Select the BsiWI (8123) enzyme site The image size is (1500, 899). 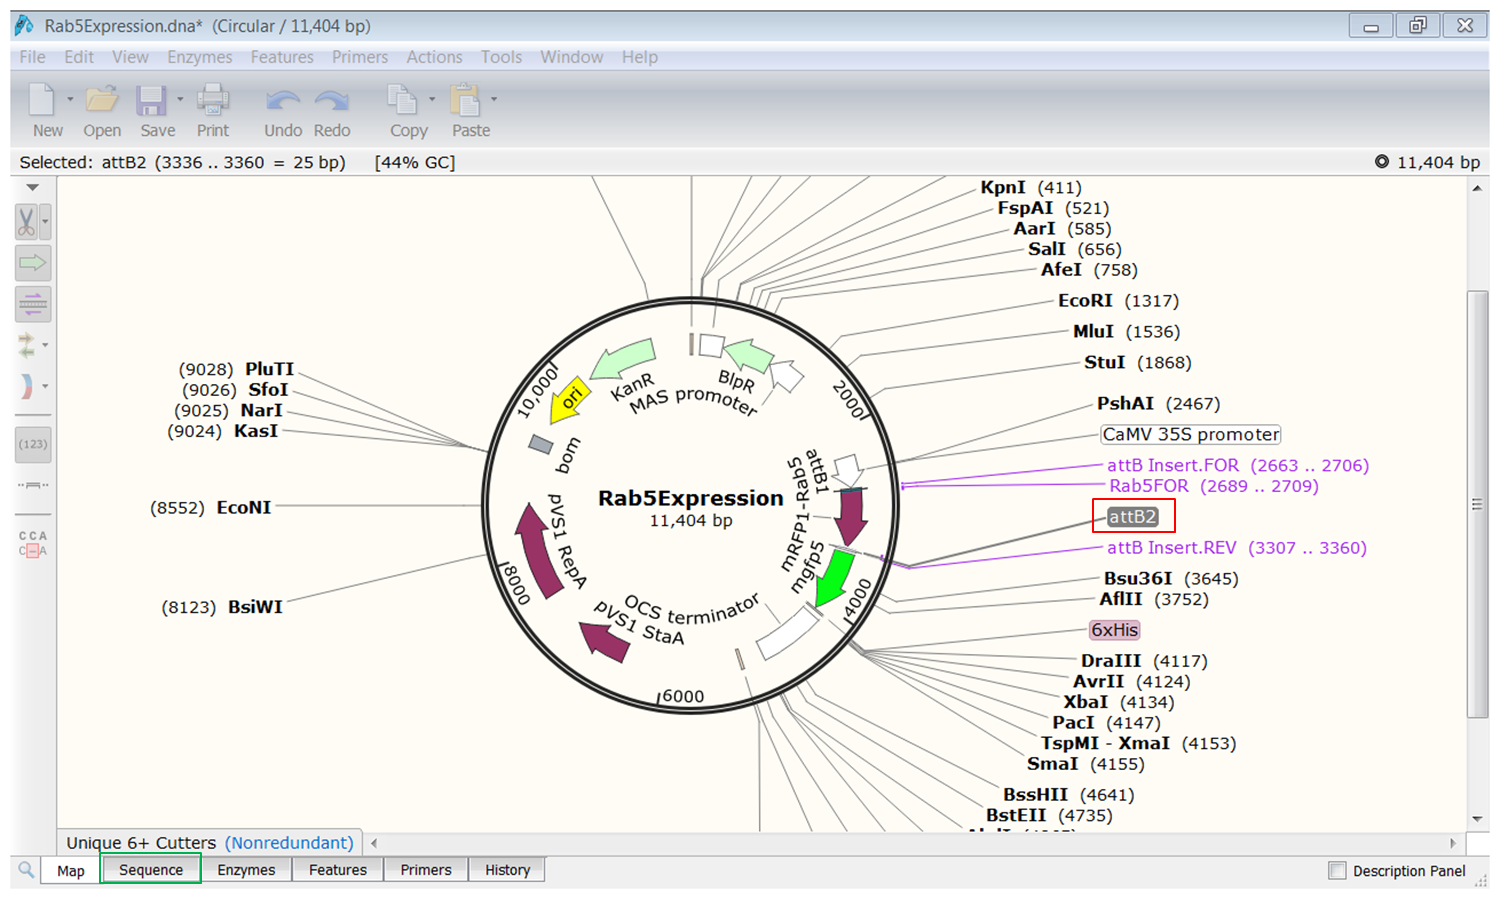point(222,607)
